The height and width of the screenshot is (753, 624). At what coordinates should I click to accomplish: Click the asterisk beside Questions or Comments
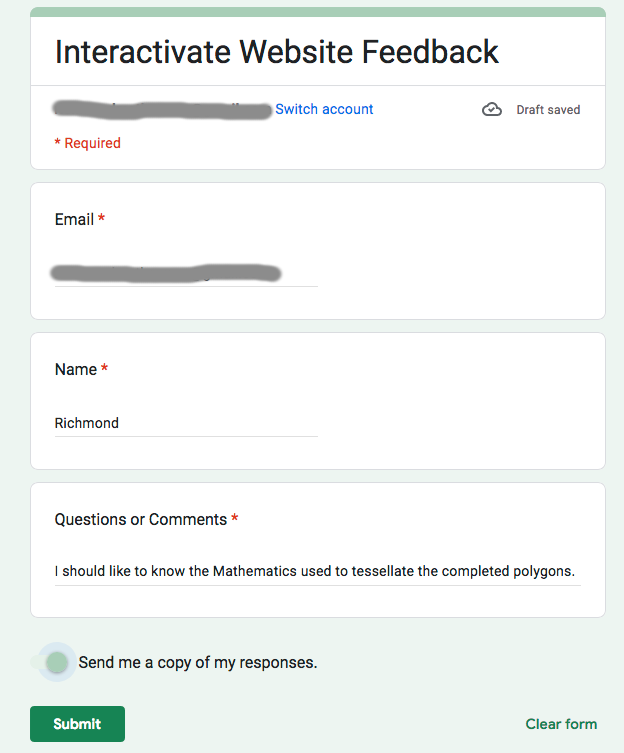[235, 519]
